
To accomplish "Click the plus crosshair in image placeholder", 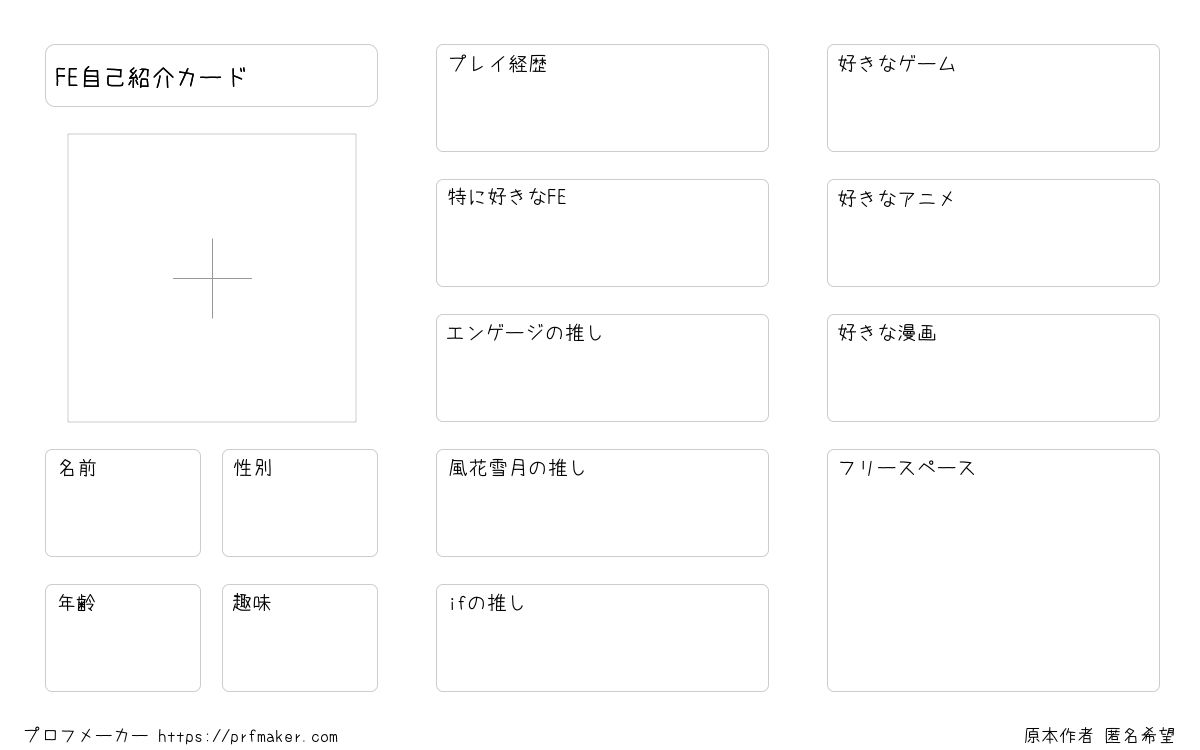I will point(212,278).
